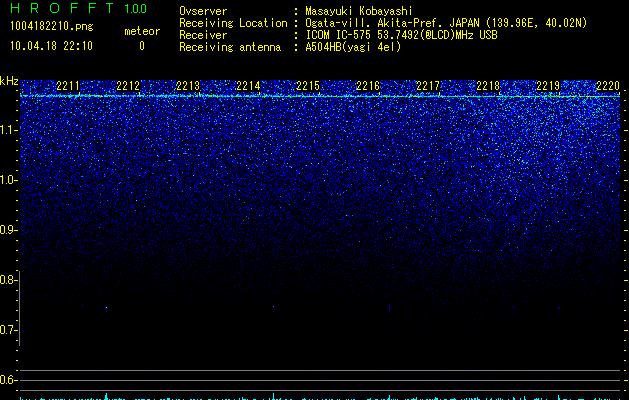
Task: Click the 2219 time marker
Action: click(548, 86)
